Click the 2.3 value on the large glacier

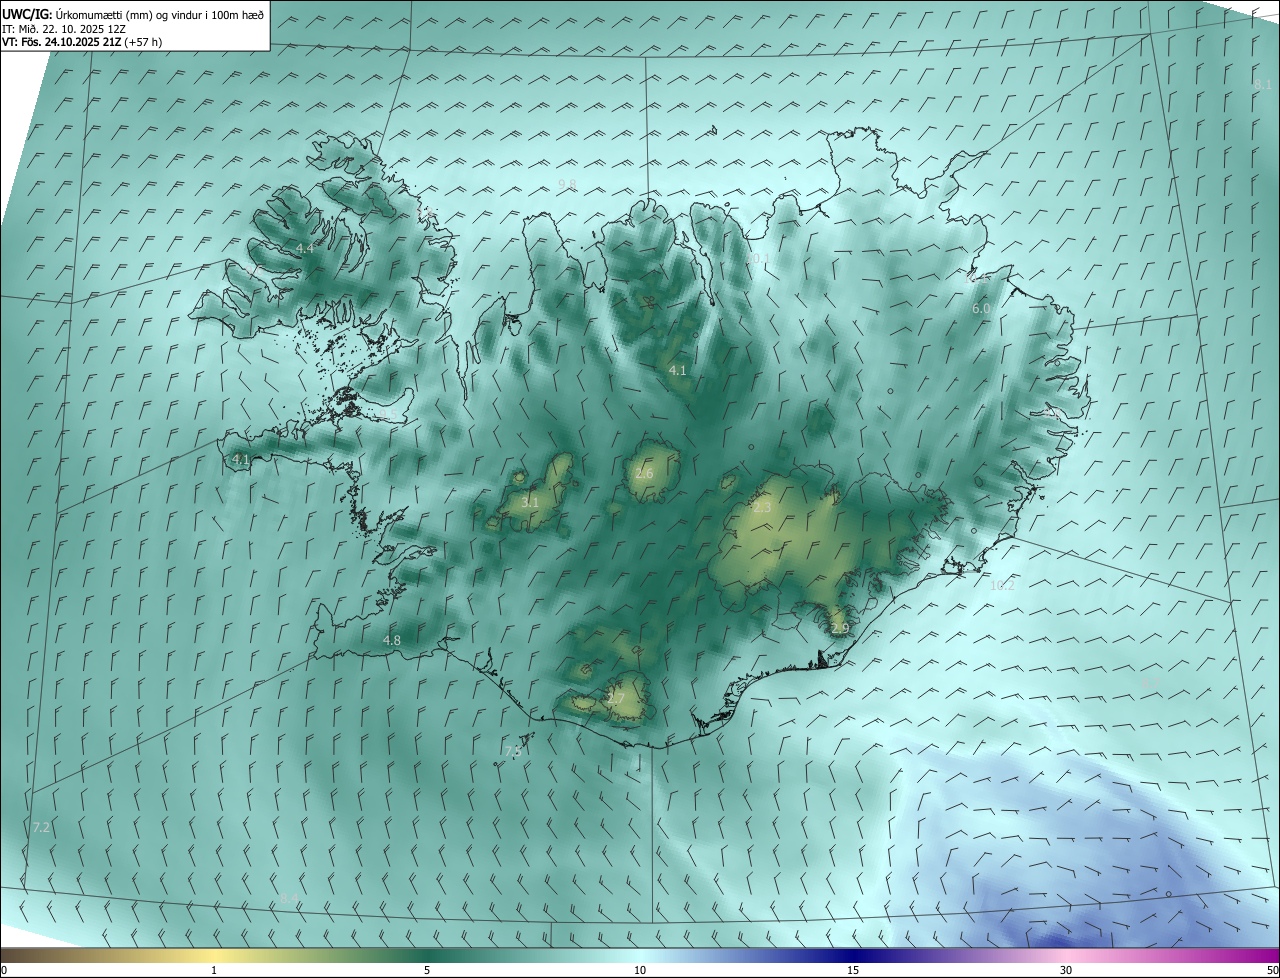click(x=762, y=508)
